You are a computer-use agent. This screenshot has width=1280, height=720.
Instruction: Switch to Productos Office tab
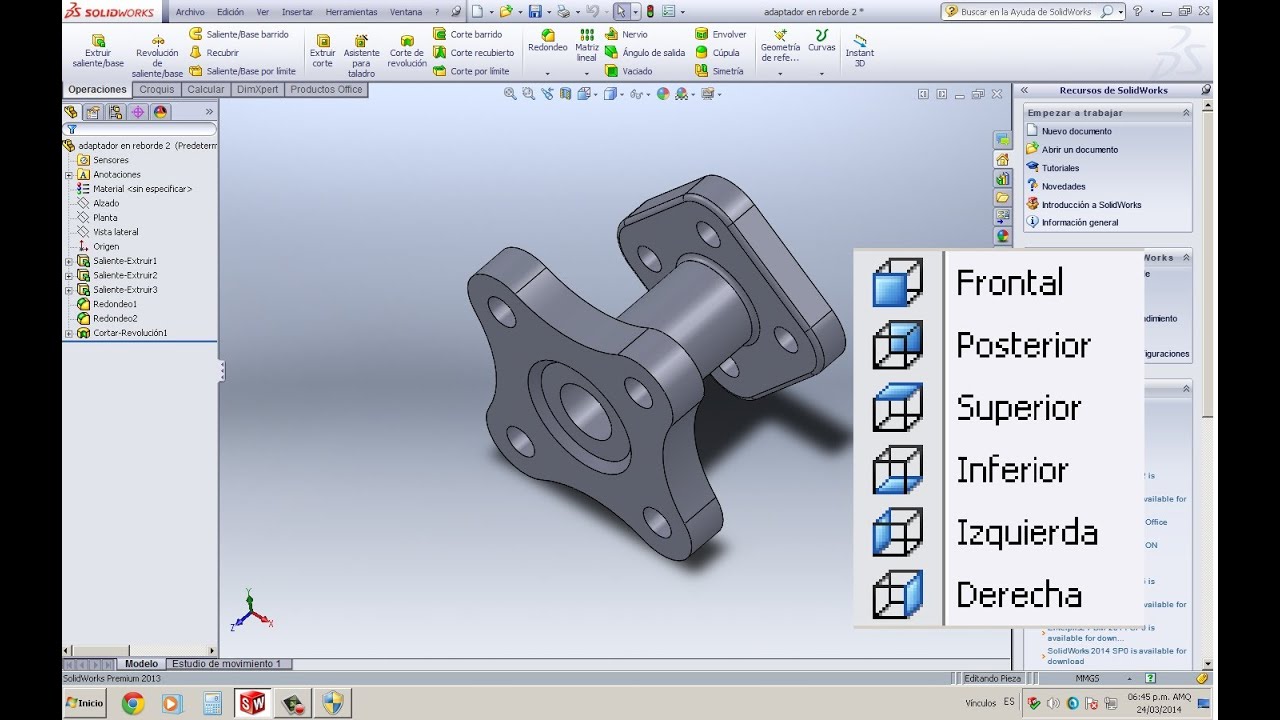(x=326, y=89)
